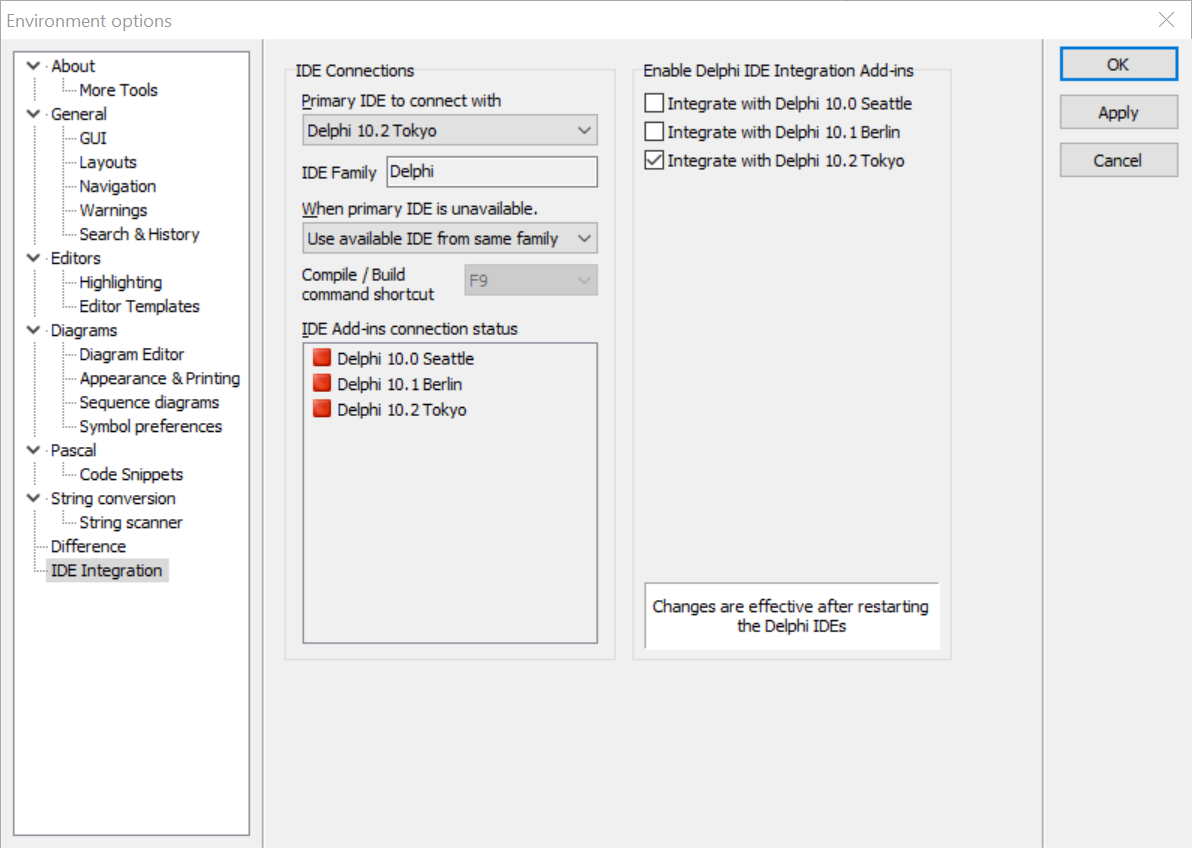Image resolution: width=1192 pixels, height=848 pixels.
Task: Open Primary IDE to connect with dropdown
Action: point(450,130)
